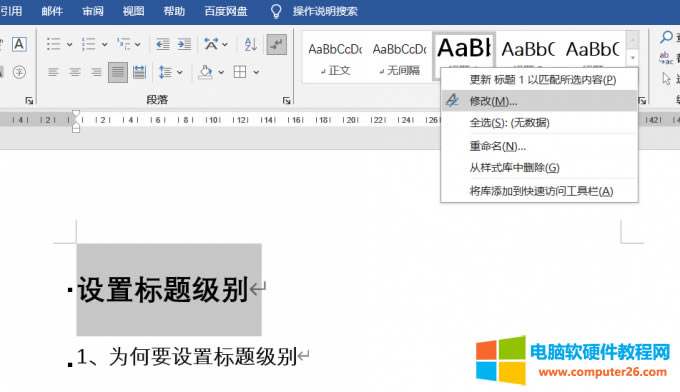680x392 pixels.
Task: Open the 百度网盘 ribbon tab
Action: pyautogui.click(x=226, y=11)
